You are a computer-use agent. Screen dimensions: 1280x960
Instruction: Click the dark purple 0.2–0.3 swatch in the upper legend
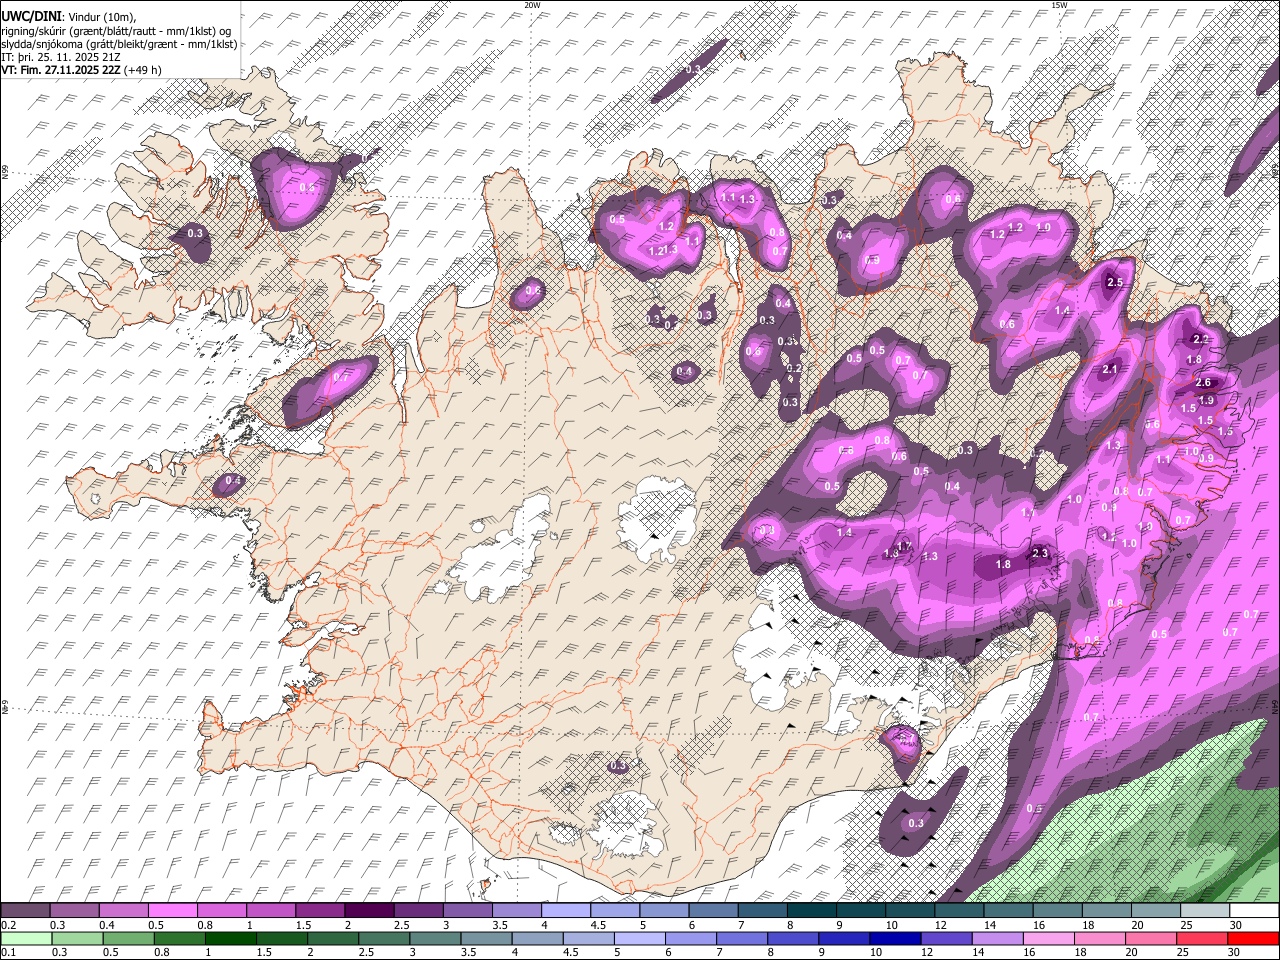click(25, 911)
